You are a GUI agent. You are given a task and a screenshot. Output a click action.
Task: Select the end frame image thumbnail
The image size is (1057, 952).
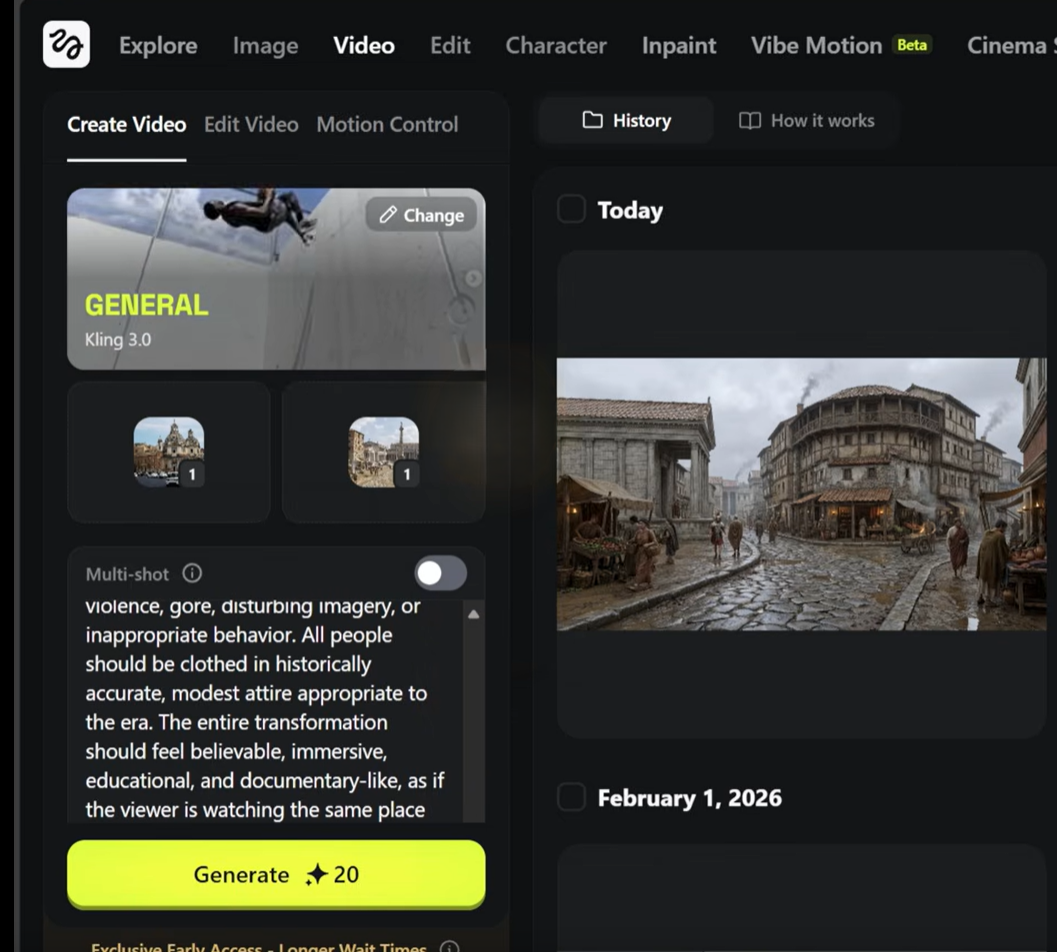pyautogui.click(x=383, y=452)
